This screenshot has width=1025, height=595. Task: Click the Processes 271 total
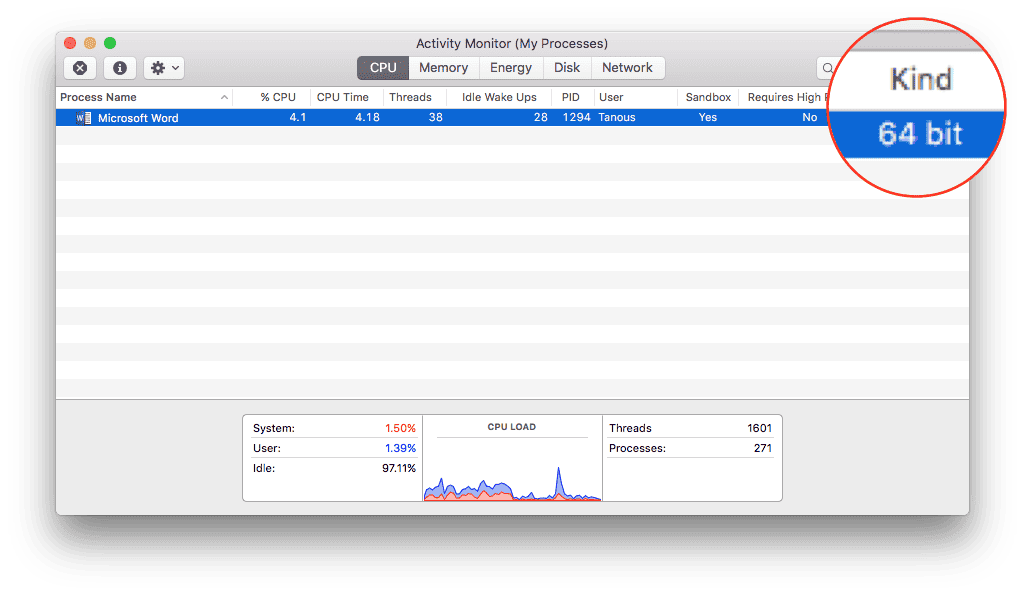pos(690,449)
